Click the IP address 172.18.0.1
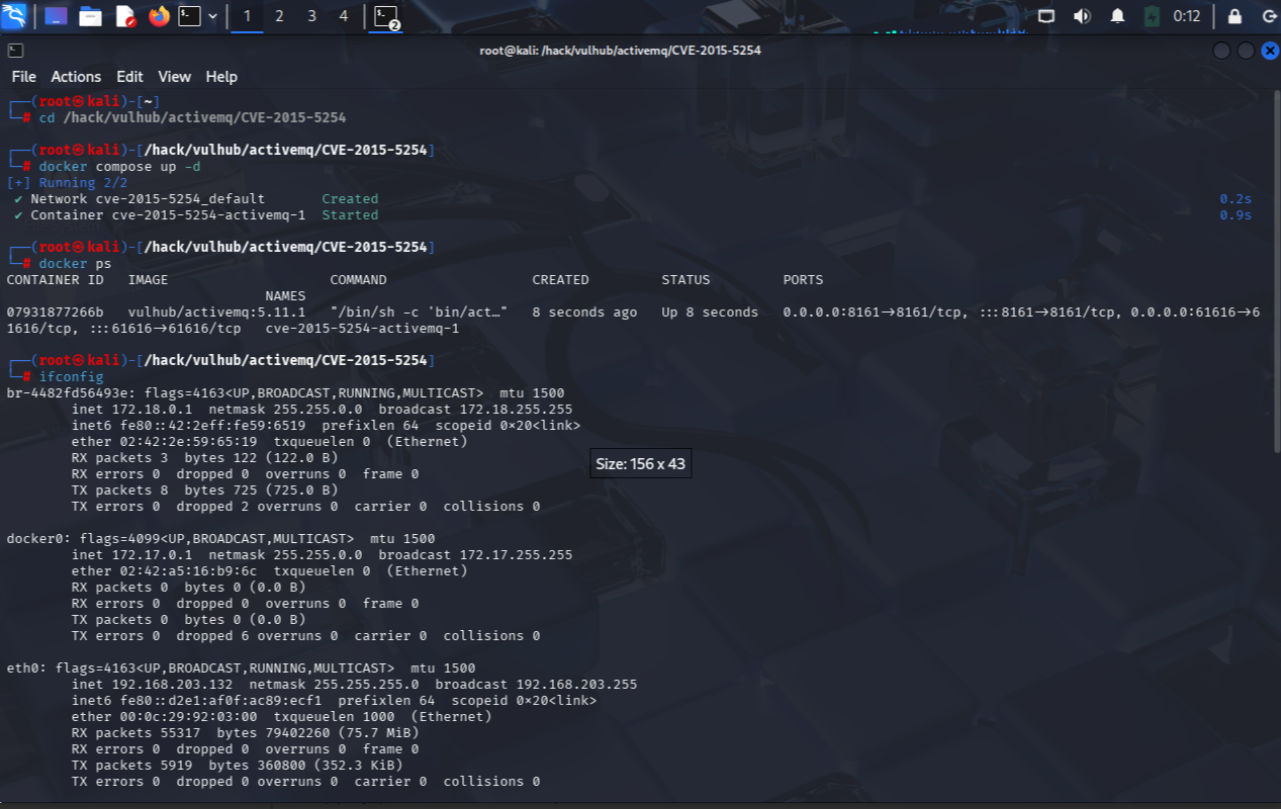1281x809 pixels. 152,409
